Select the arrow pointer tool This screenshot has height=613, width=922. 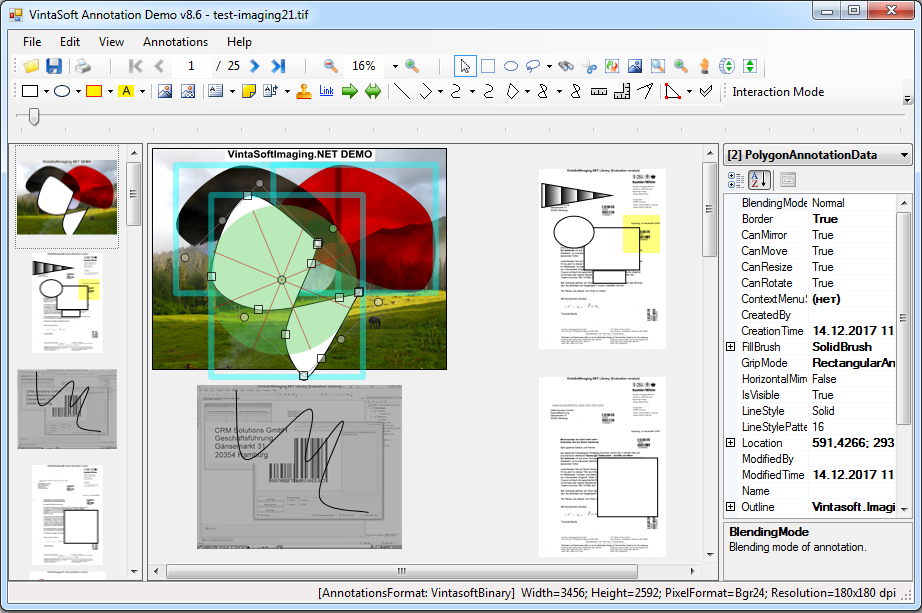(x=465, y=66)
